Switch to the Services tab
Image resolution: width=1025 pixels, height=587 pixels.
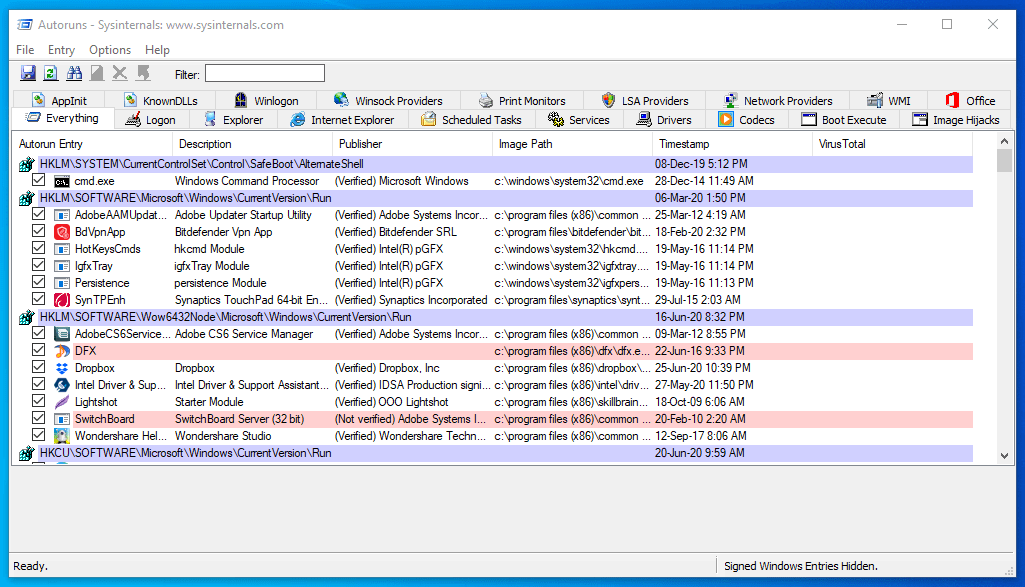pos(579,120)
